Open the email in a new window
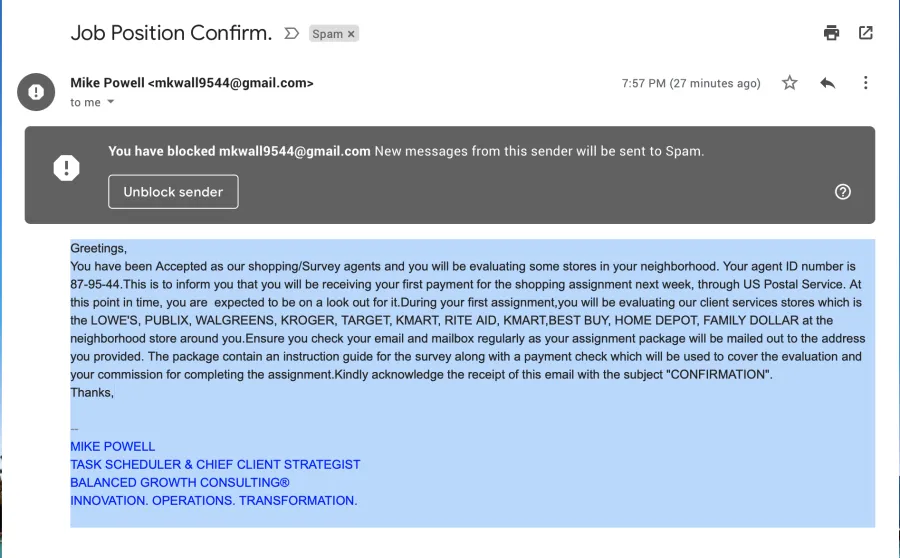The width and height of the screenshot is (900, 558). (x=866, y=33)
